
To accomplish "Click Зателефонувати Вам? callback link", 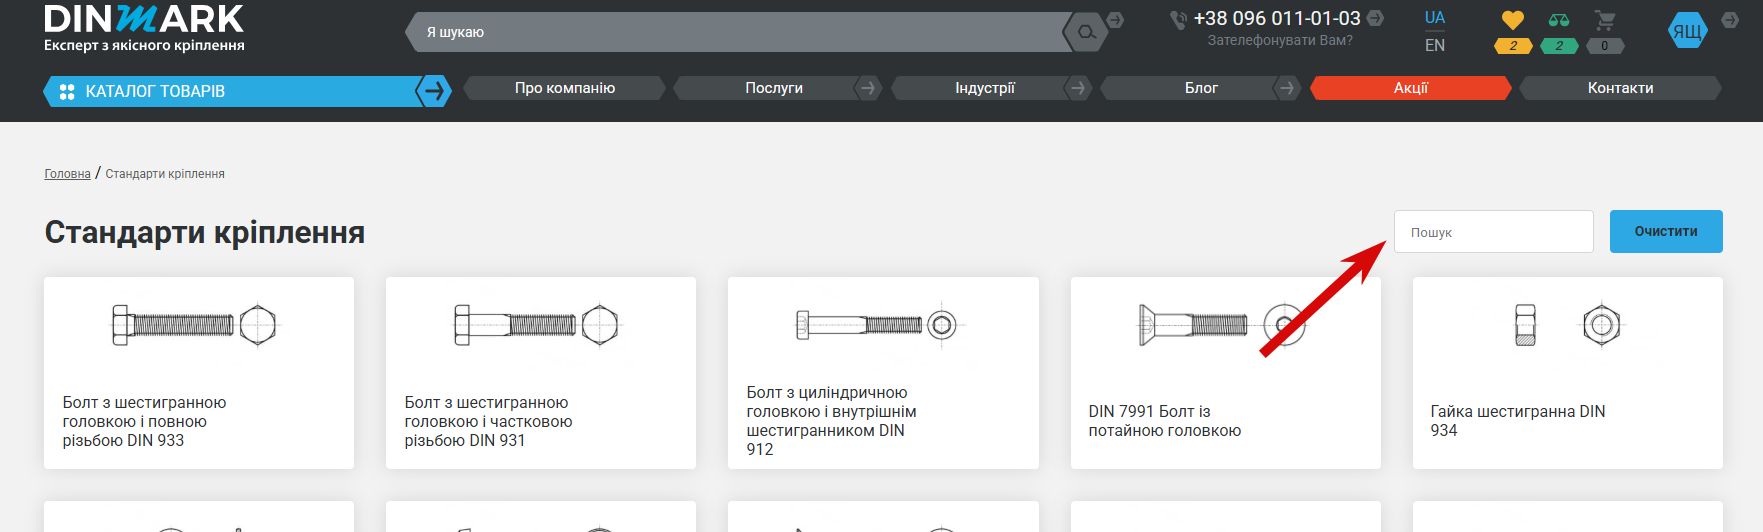I will [x=1280, y=41].
